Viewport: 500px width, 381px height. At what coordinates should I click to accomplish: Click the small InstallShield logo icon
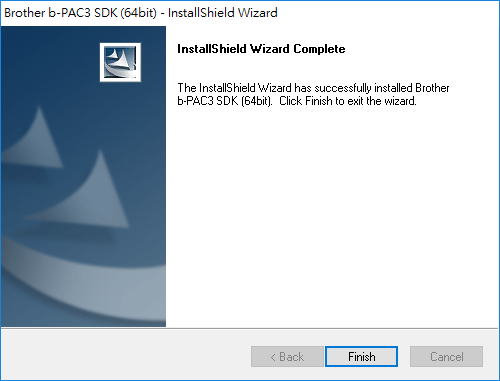click(x=120, y=62)
